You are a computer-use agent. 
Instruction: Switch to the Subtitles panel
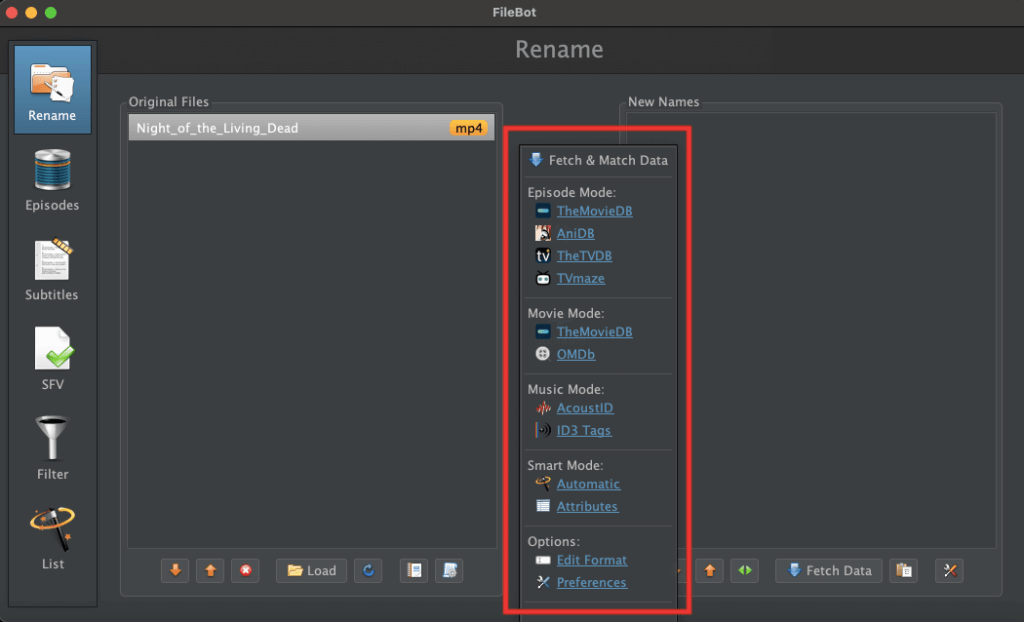tap(52, 270)
